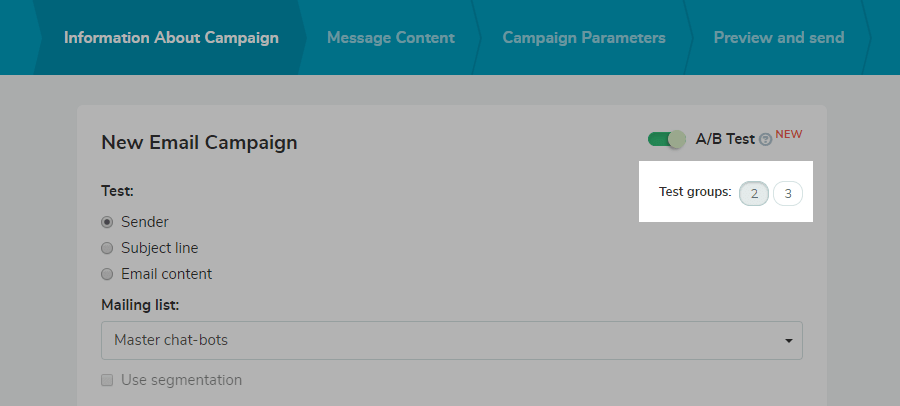Screen dimensions: 900x406
Task: Select the Sender radio button
Action: point(107,222)
